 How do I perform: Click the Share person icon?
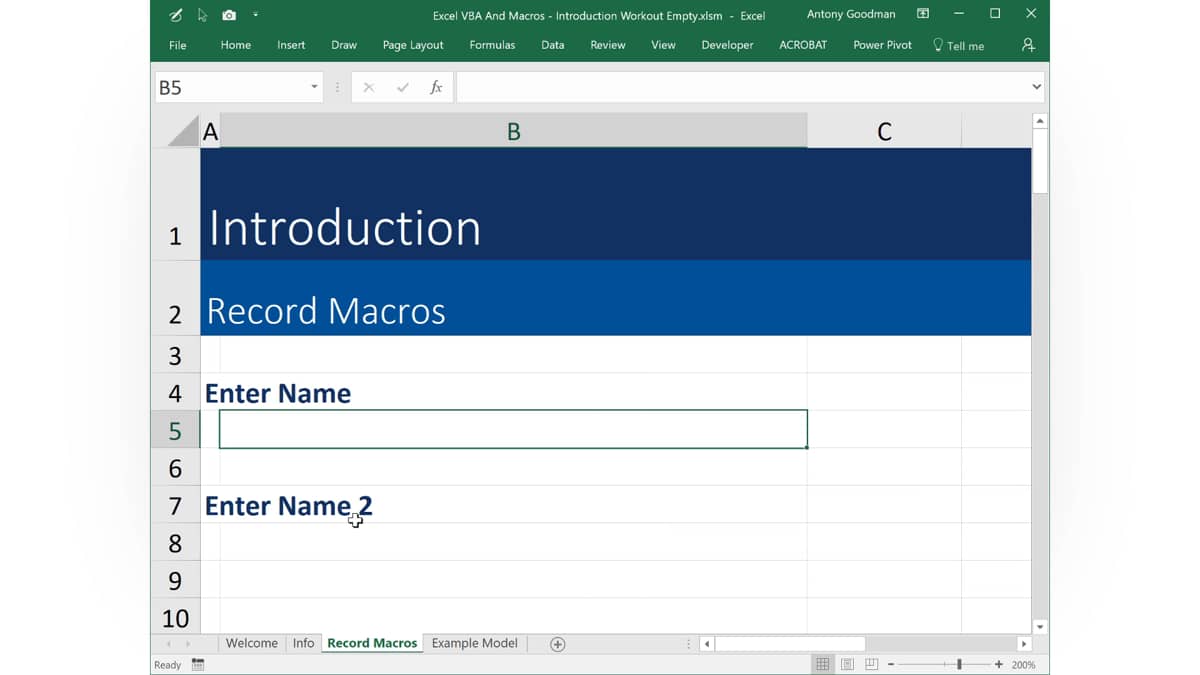point(1028,45)
